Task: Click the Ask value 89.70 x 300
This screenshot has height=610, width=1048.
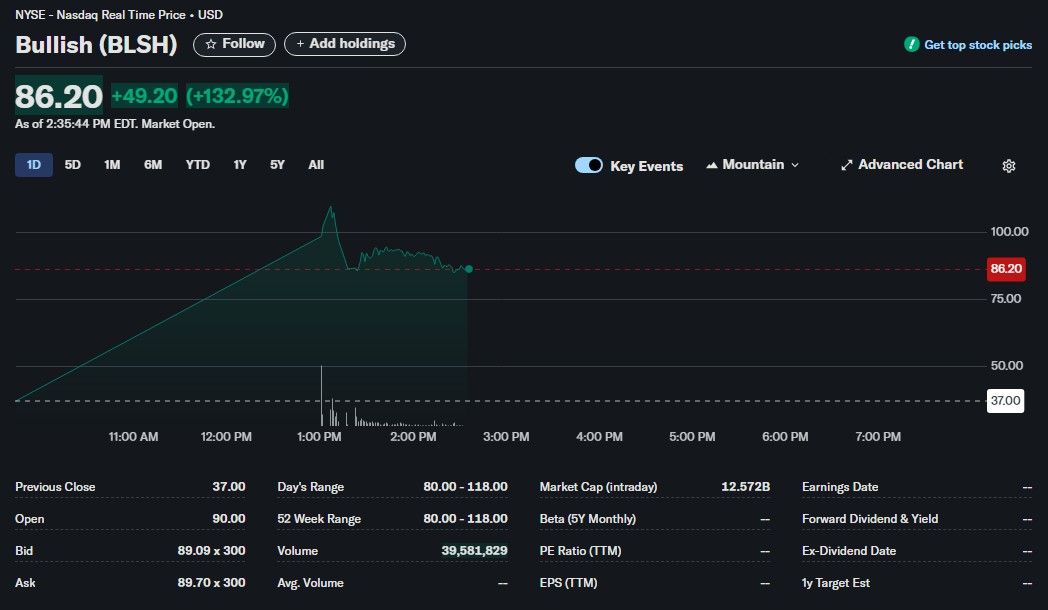Action: (211, 583)
